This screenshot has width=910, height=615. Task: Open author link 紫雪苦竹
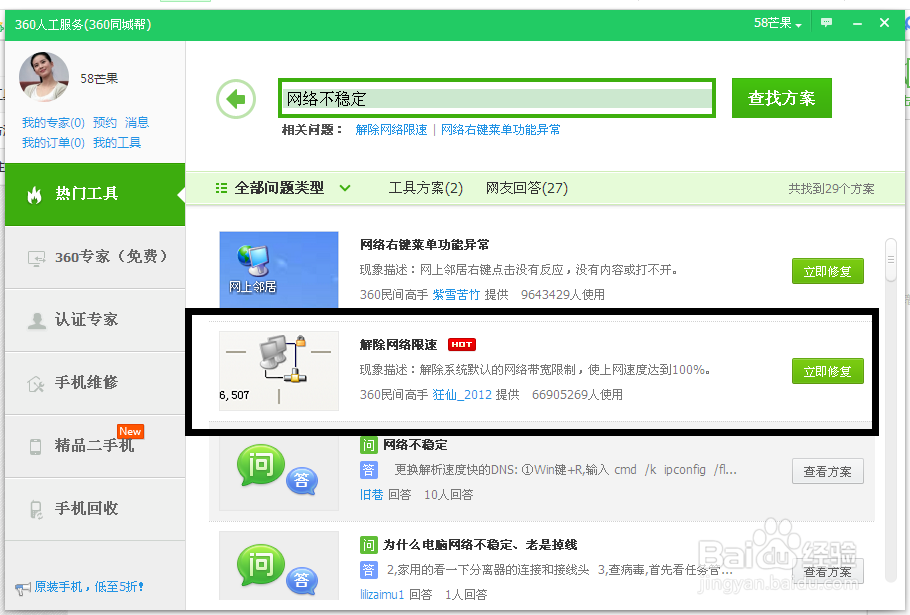(x=456, y=295)
